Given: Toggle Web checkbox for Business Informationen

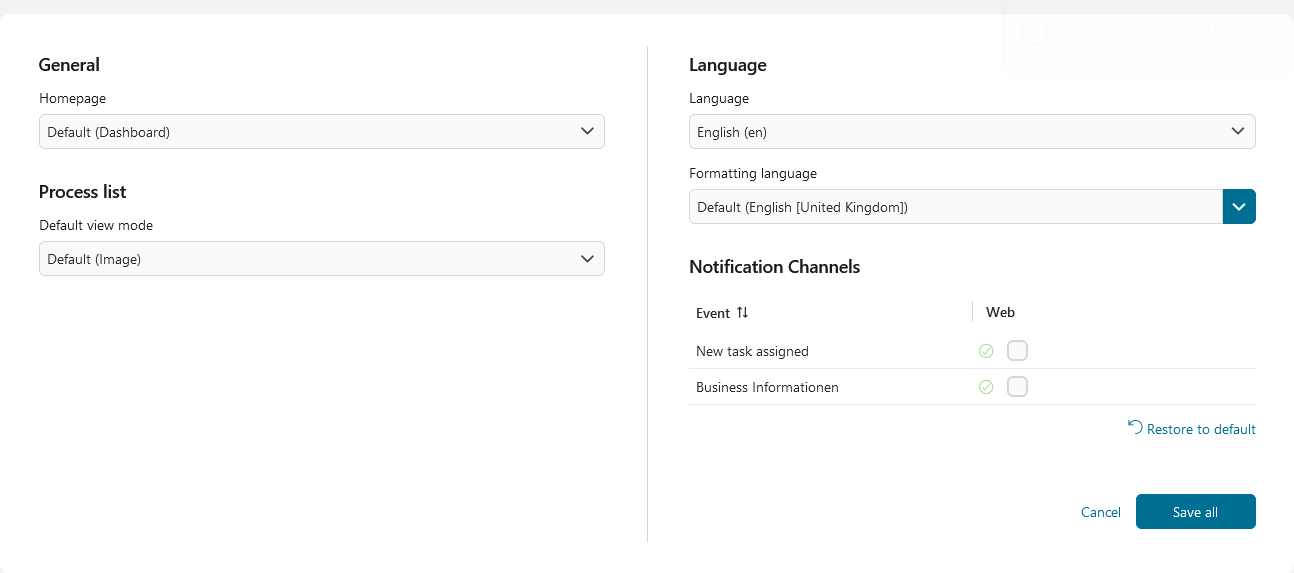Looking at the screenshot, I should [x=1017, y=387].
